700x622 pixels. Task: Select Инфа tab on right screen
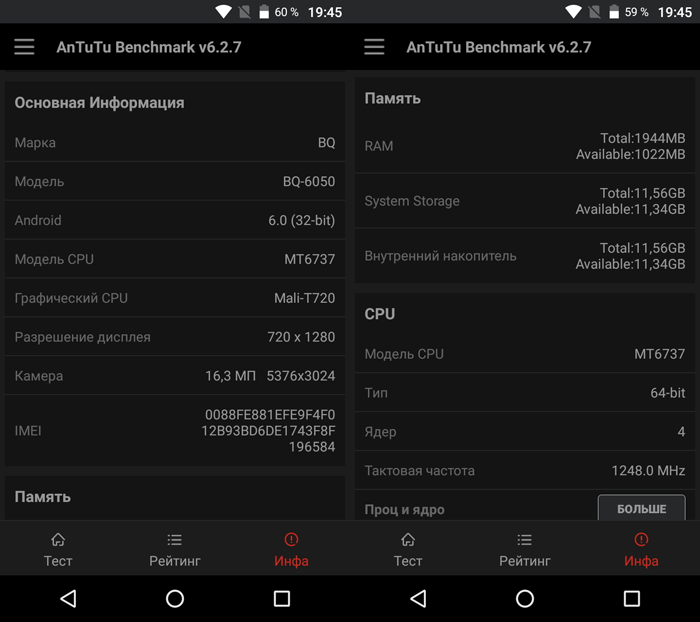(x=641, y=549)
